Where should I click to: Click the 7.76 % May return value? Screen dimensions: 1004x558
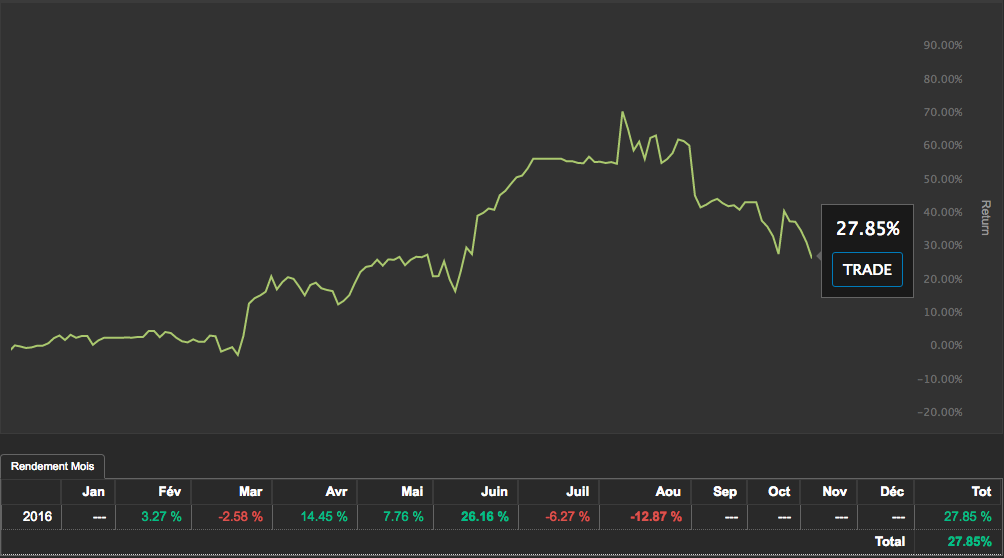click(x=404, y=516)
